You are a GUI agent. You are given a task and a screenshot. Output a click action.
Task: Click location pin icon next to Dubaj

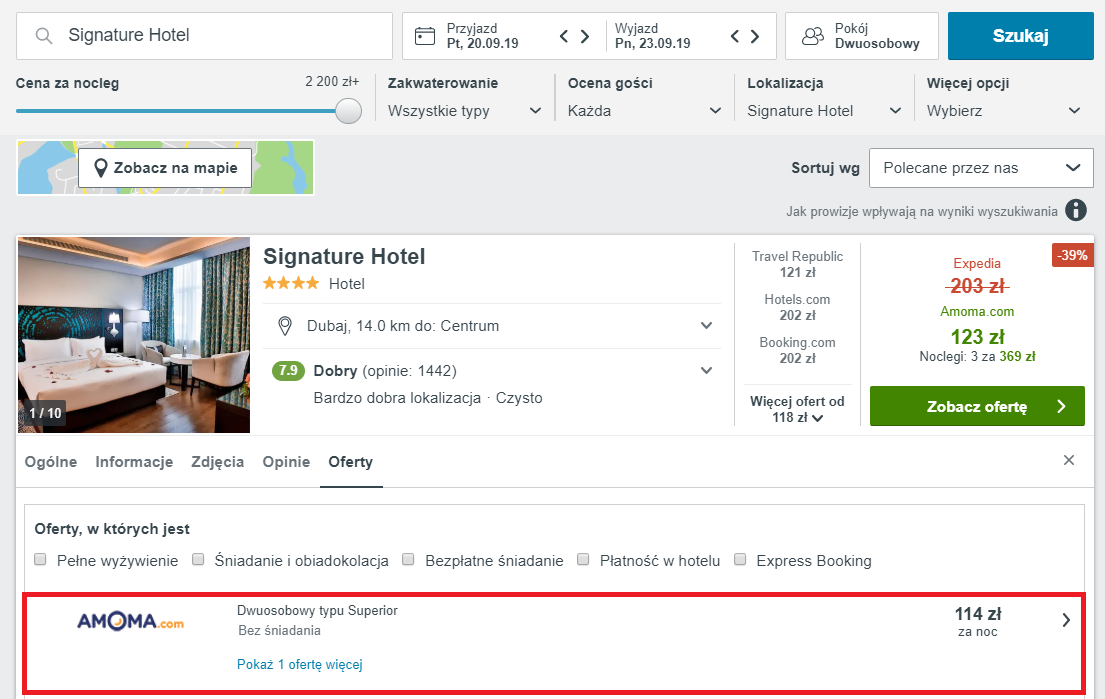click(x=285, y=326)
